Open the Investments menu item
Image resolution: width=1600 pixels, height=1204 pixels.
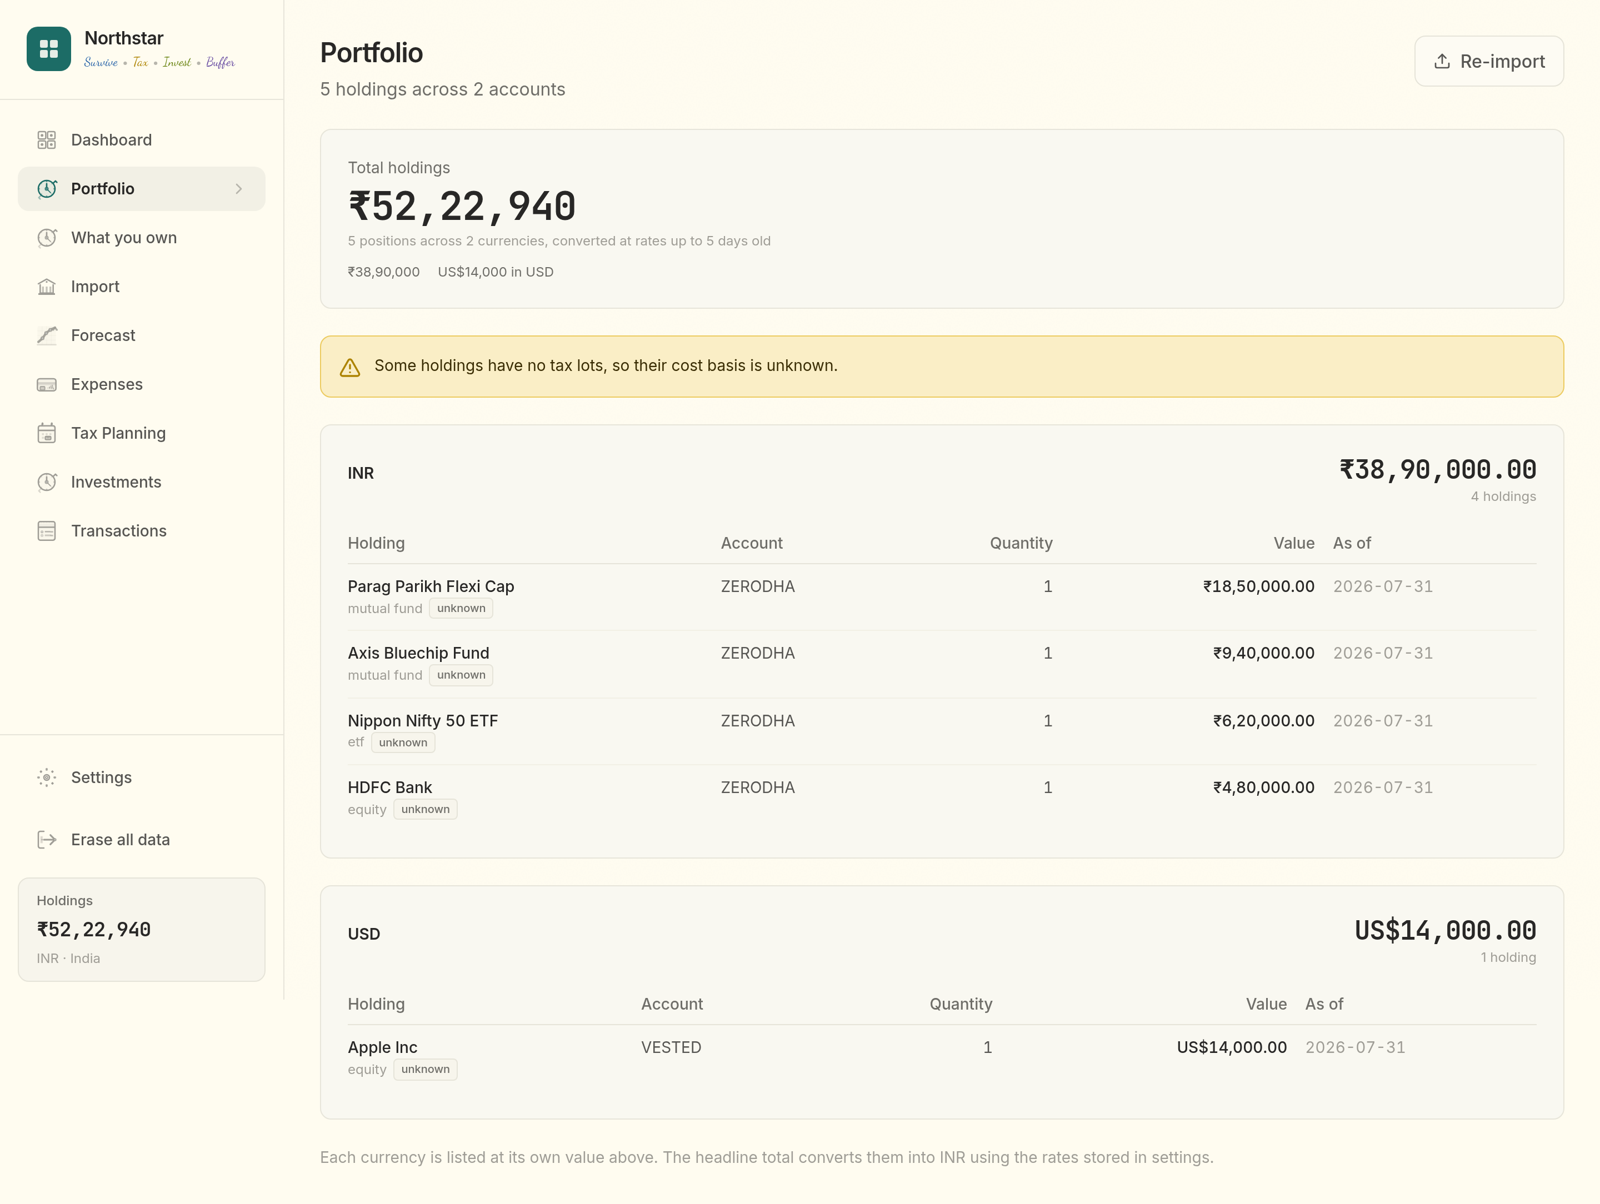[142, 482]
